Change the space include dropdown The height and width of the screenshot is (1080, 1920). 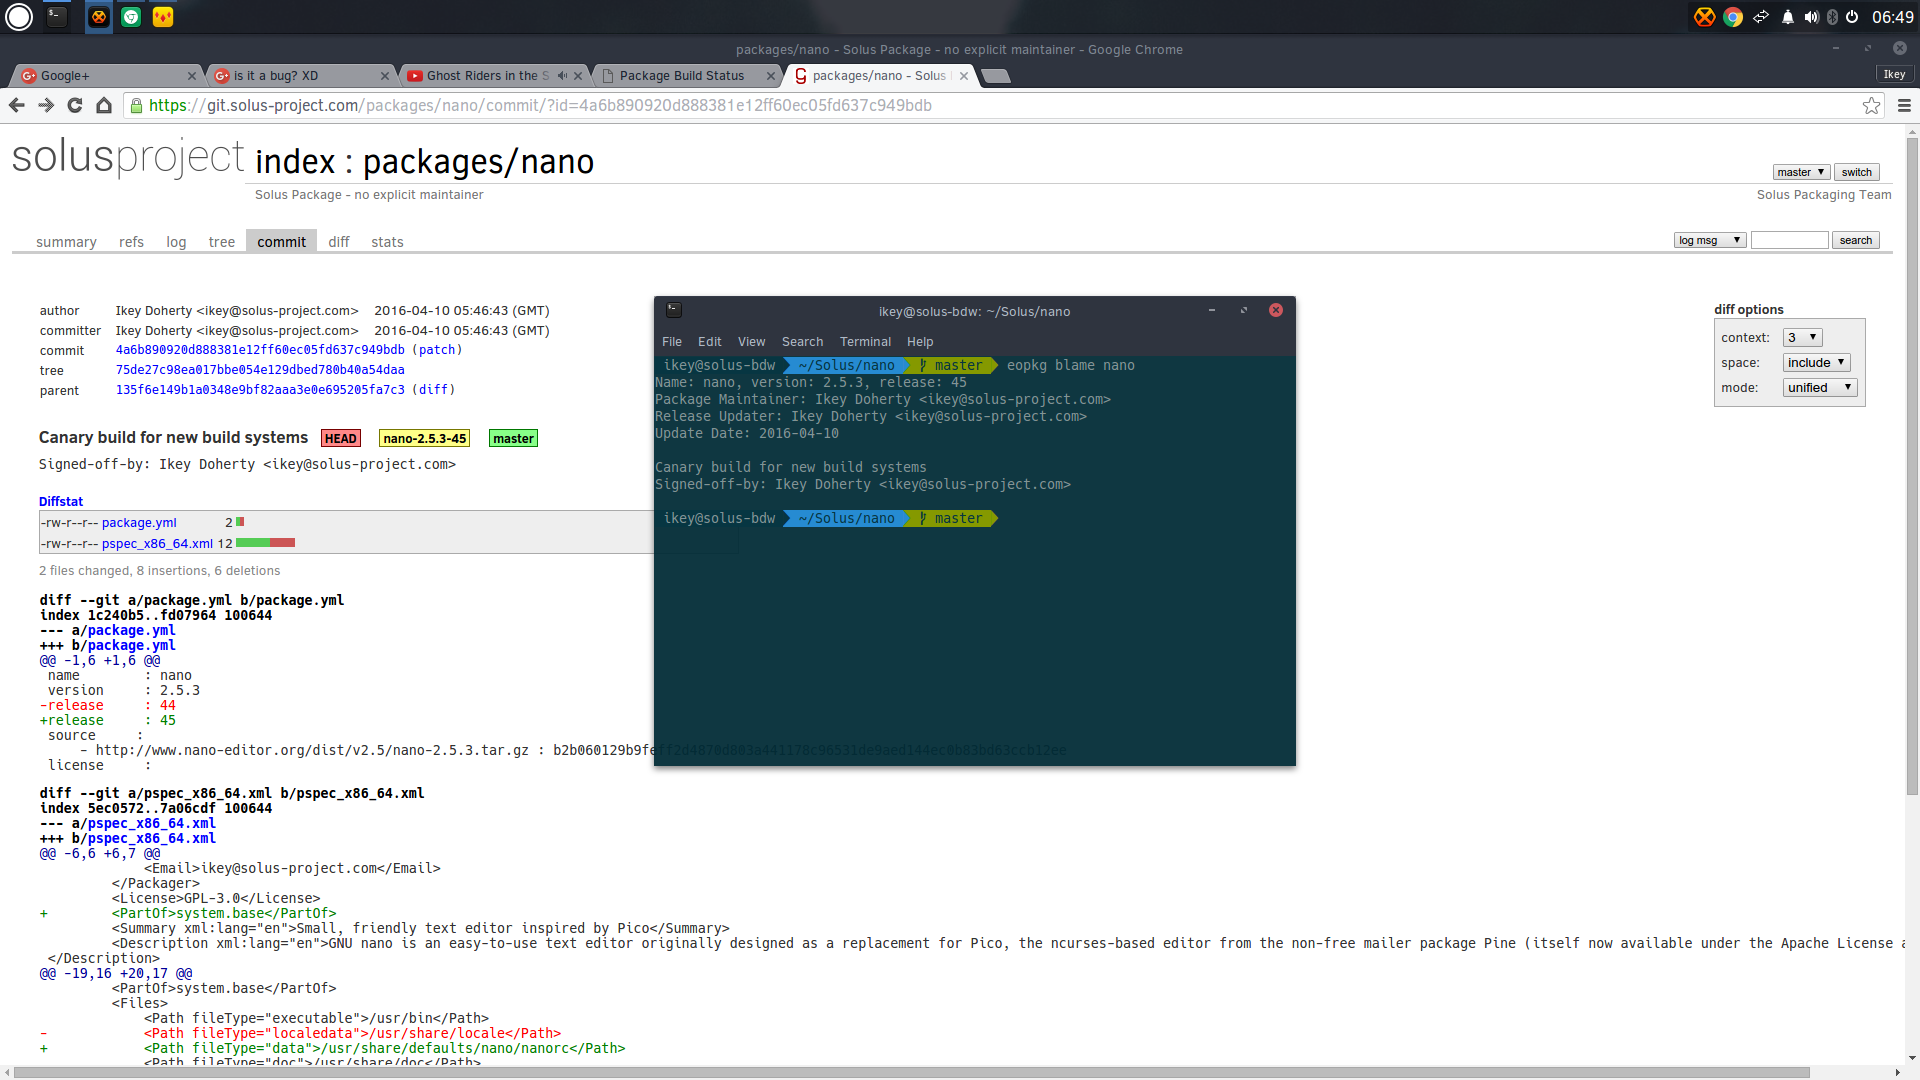pyautogui.click(x=1817, y=363)
